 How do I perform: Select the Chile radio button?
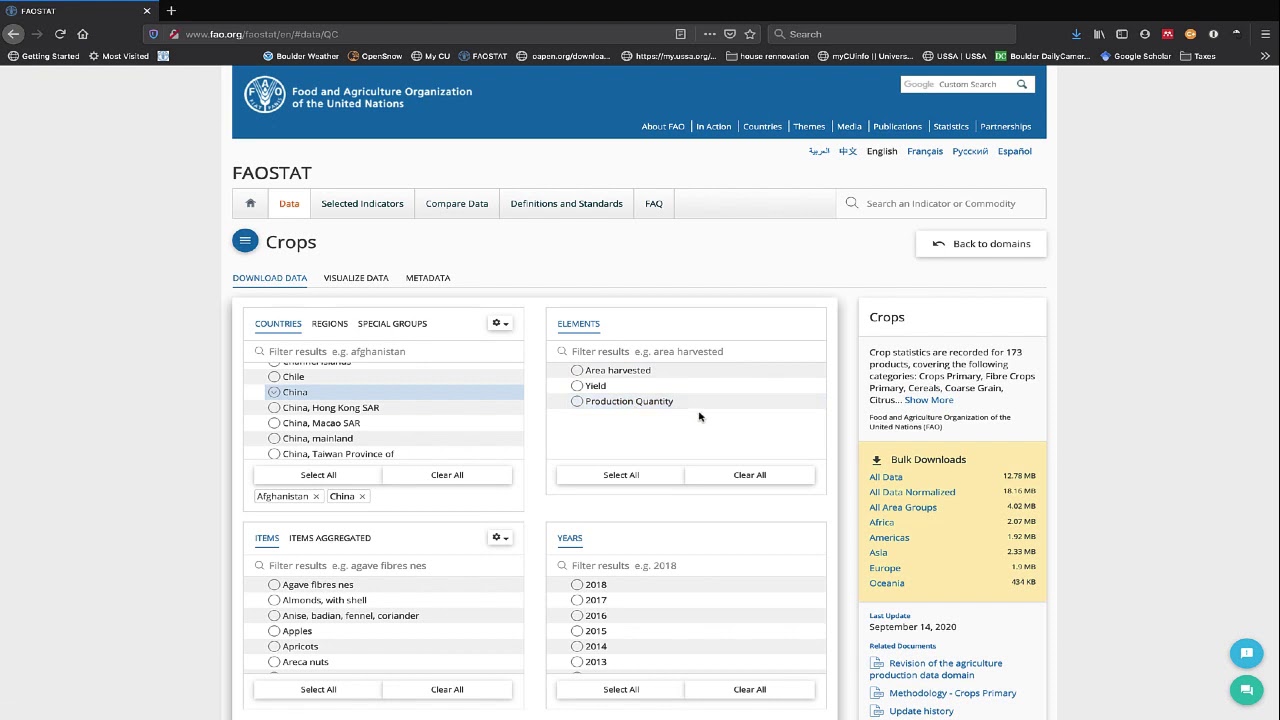[x=274, y=377]
